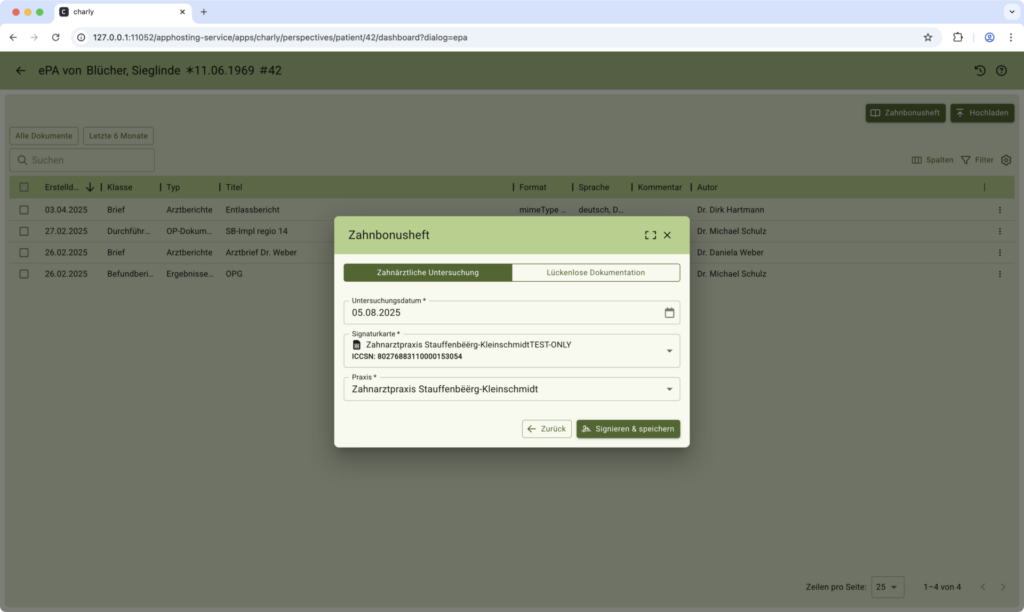Viewport: 1024px width, 612px height.
Task: Toggle select-all checkbox in table header
Action: tap(24, 187)
